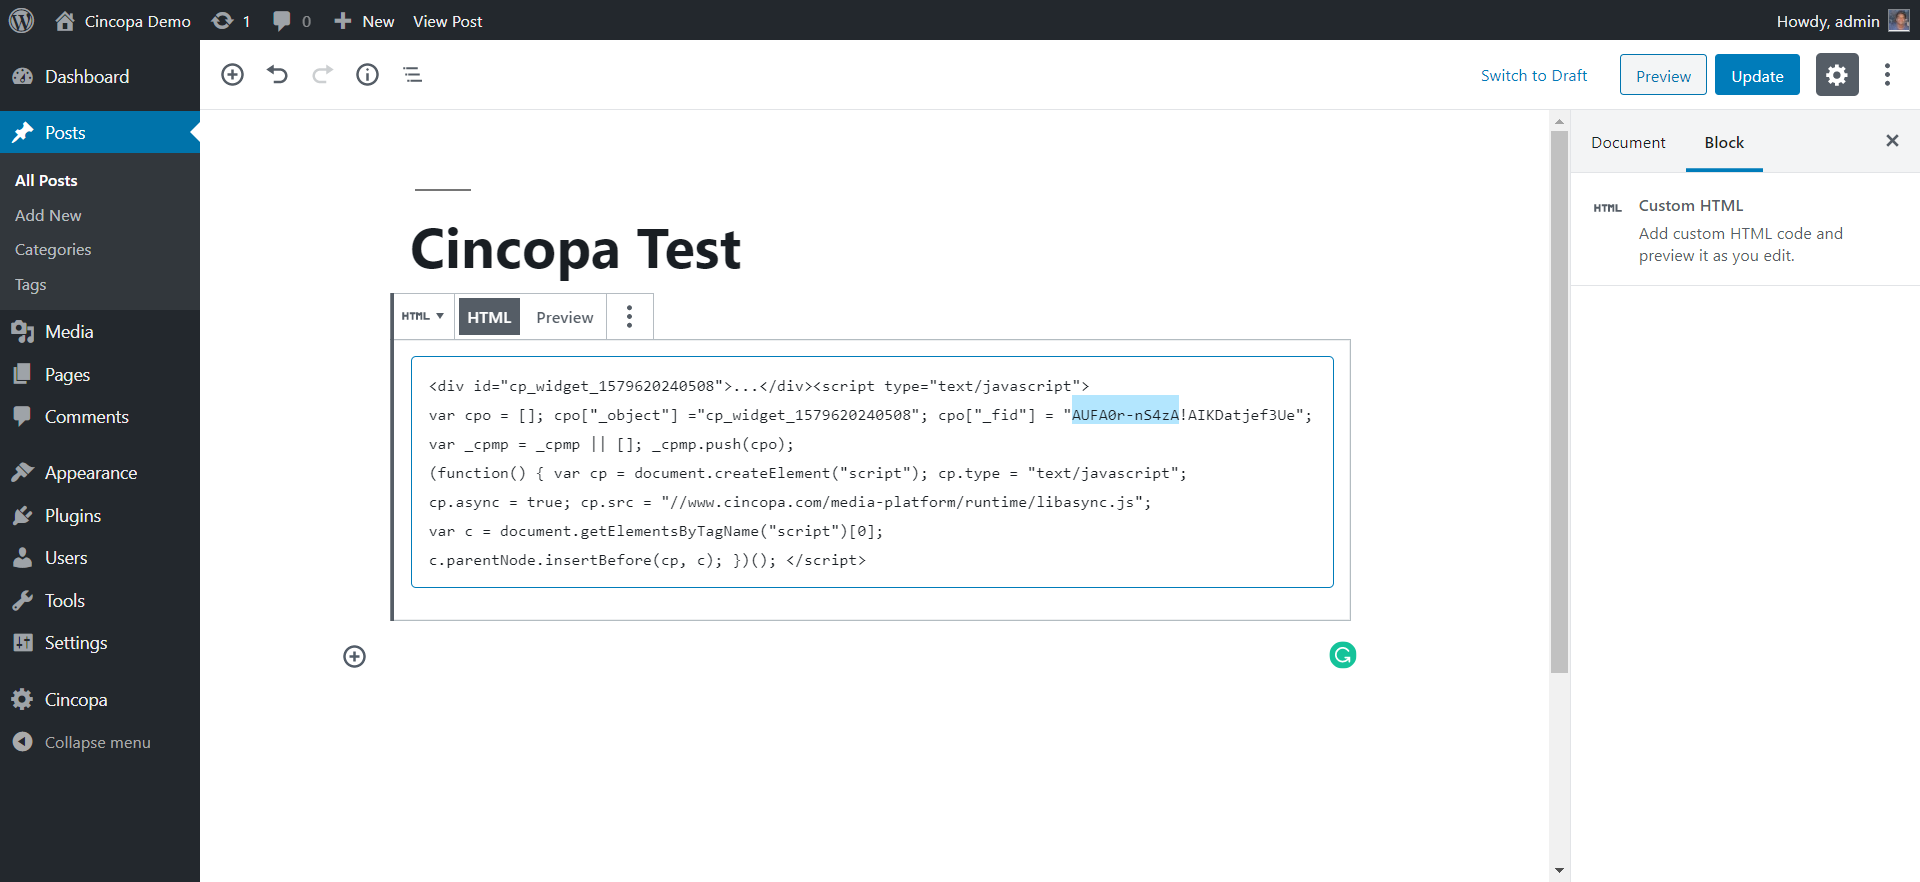
Task: Select the HTML view of the block
Action: 489,317
